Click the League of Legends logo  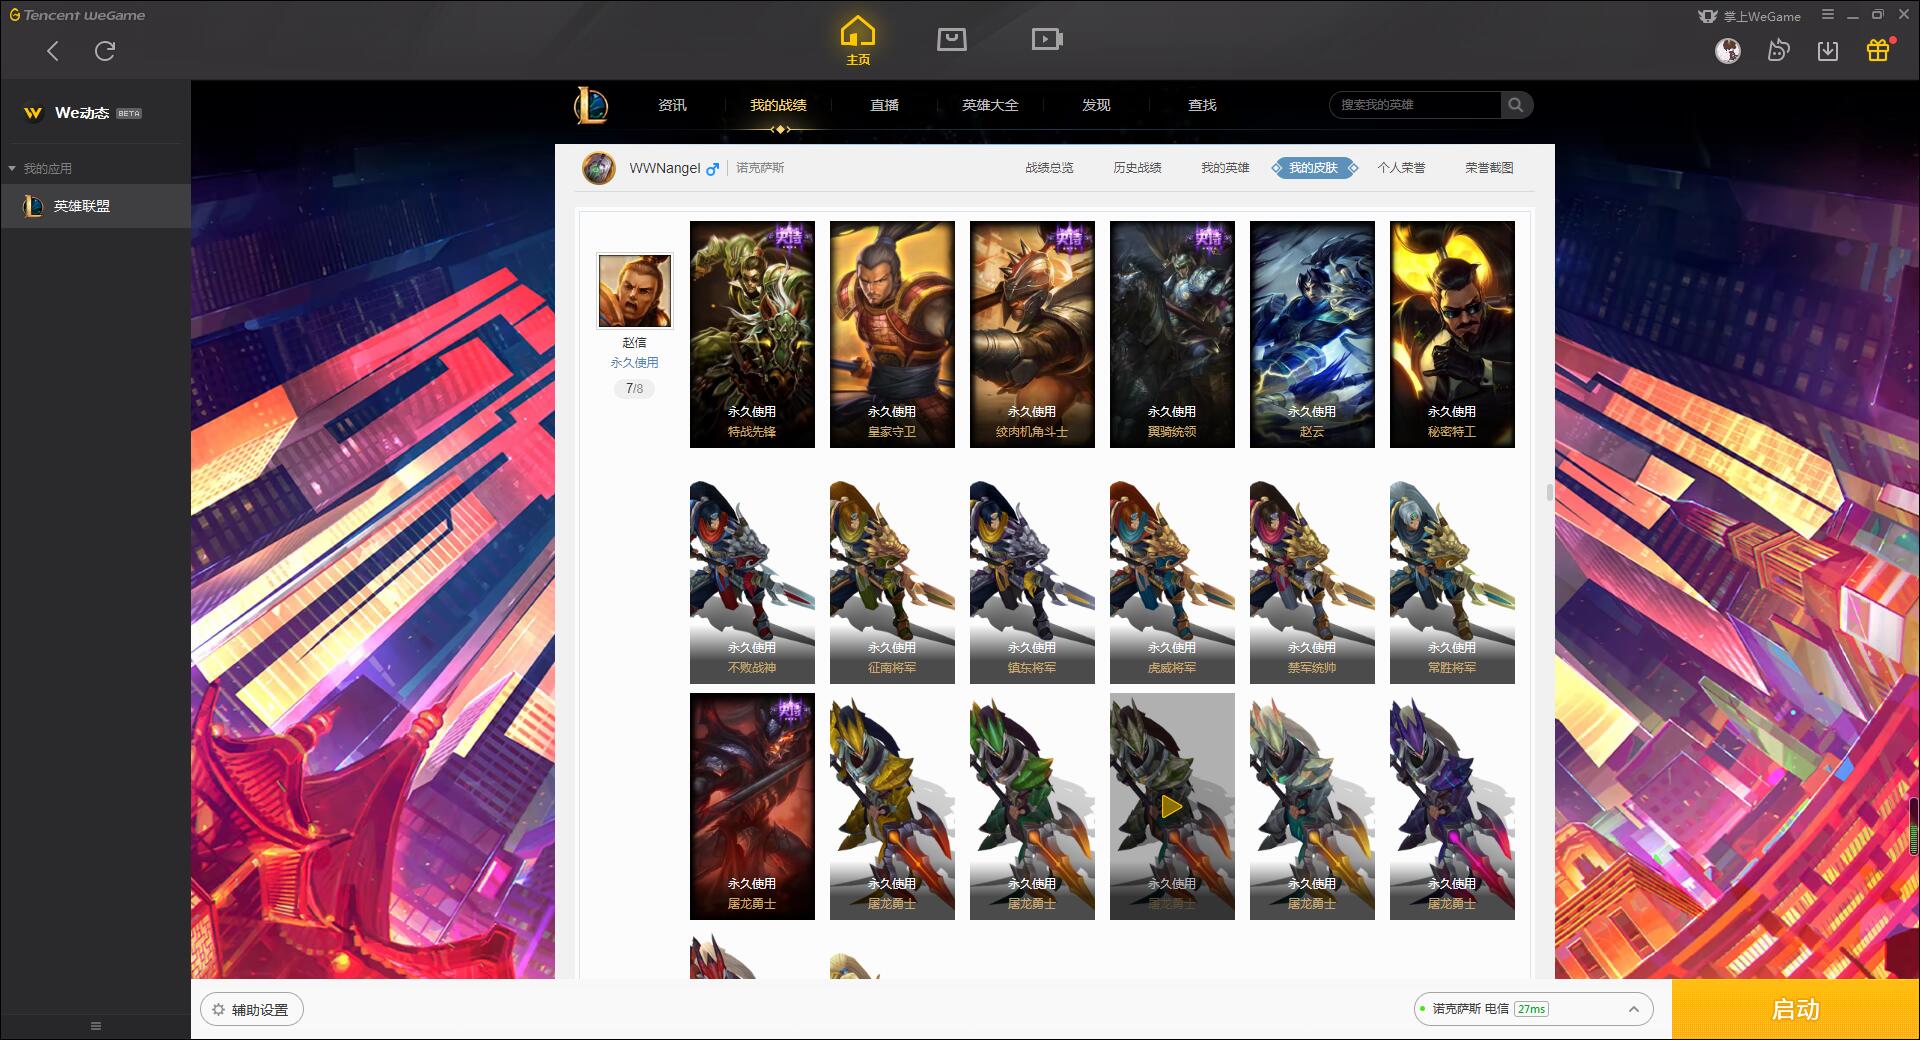click(x=591, y=105)
